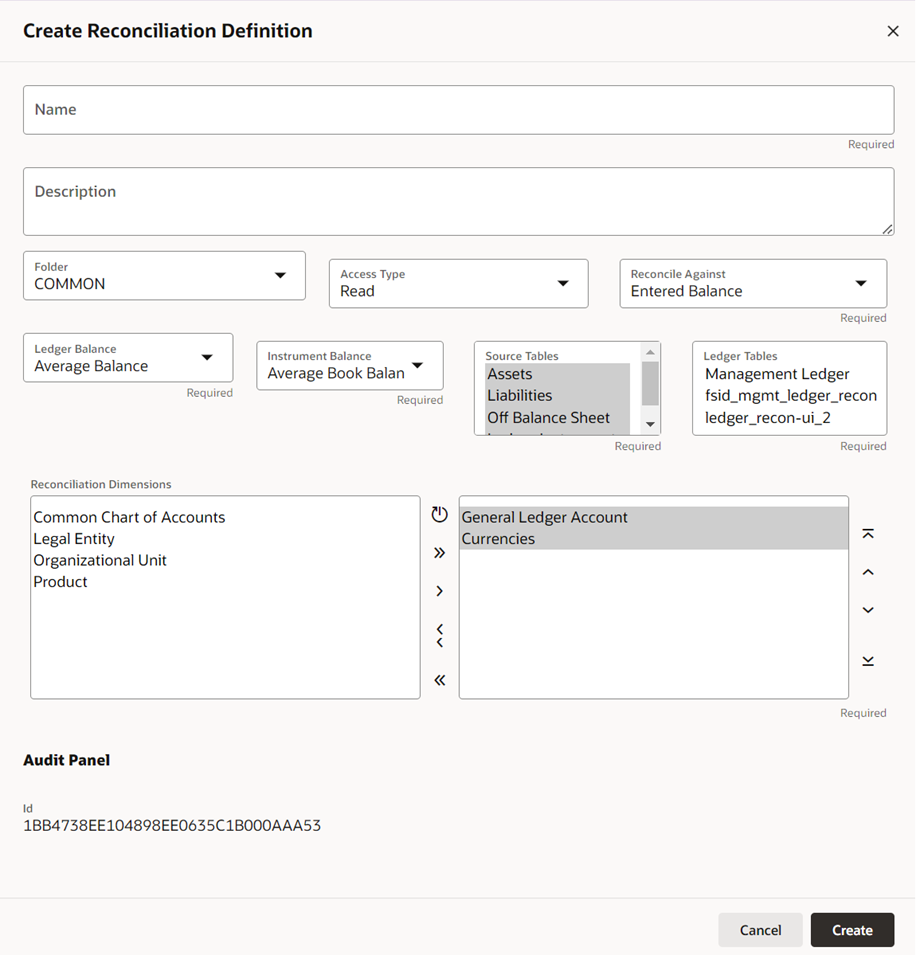Click the single right-arrow move icon
This screenshot has width=916, height=955.
pyautogui.click(x=439, y=590)
